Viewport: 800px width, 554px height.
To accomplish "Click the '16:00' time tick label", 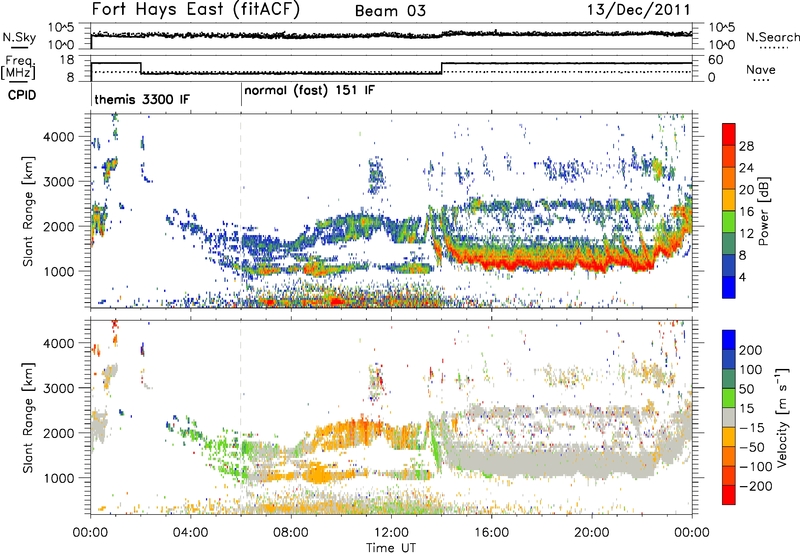I will [x=491, y=533].
